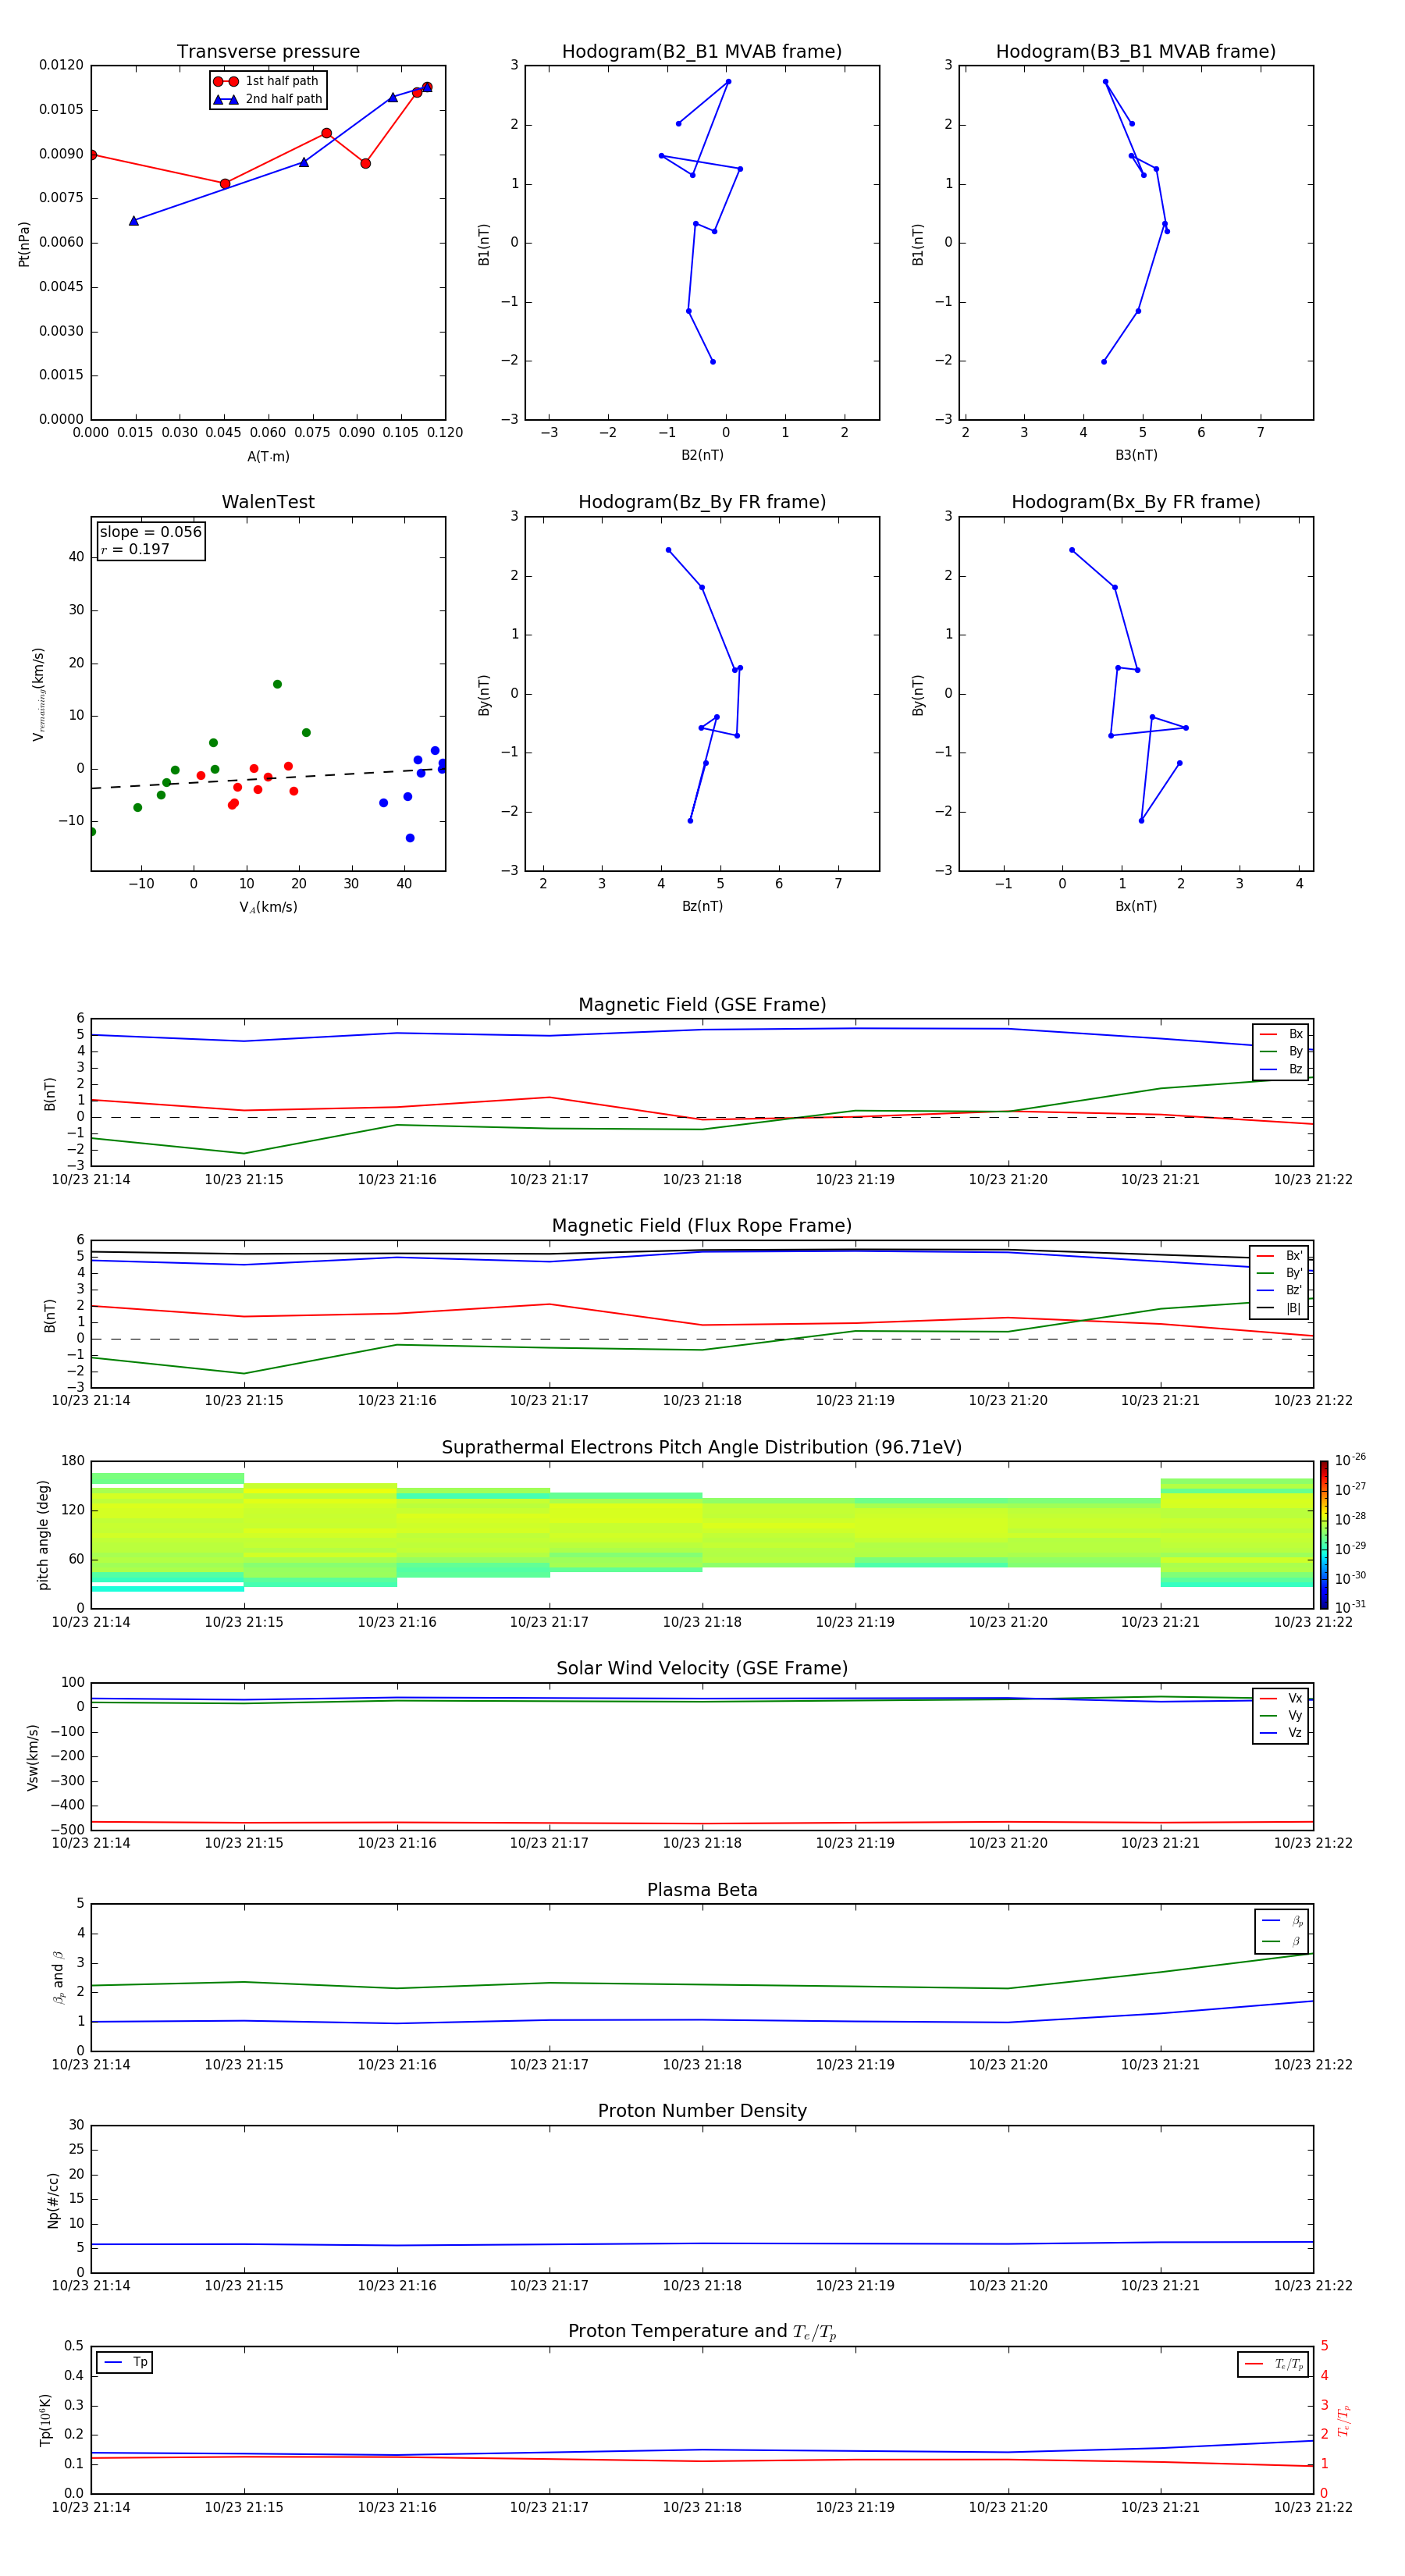Click the 'Te/Tp' legend entry in the temperature plot

click(1273, 2365)
